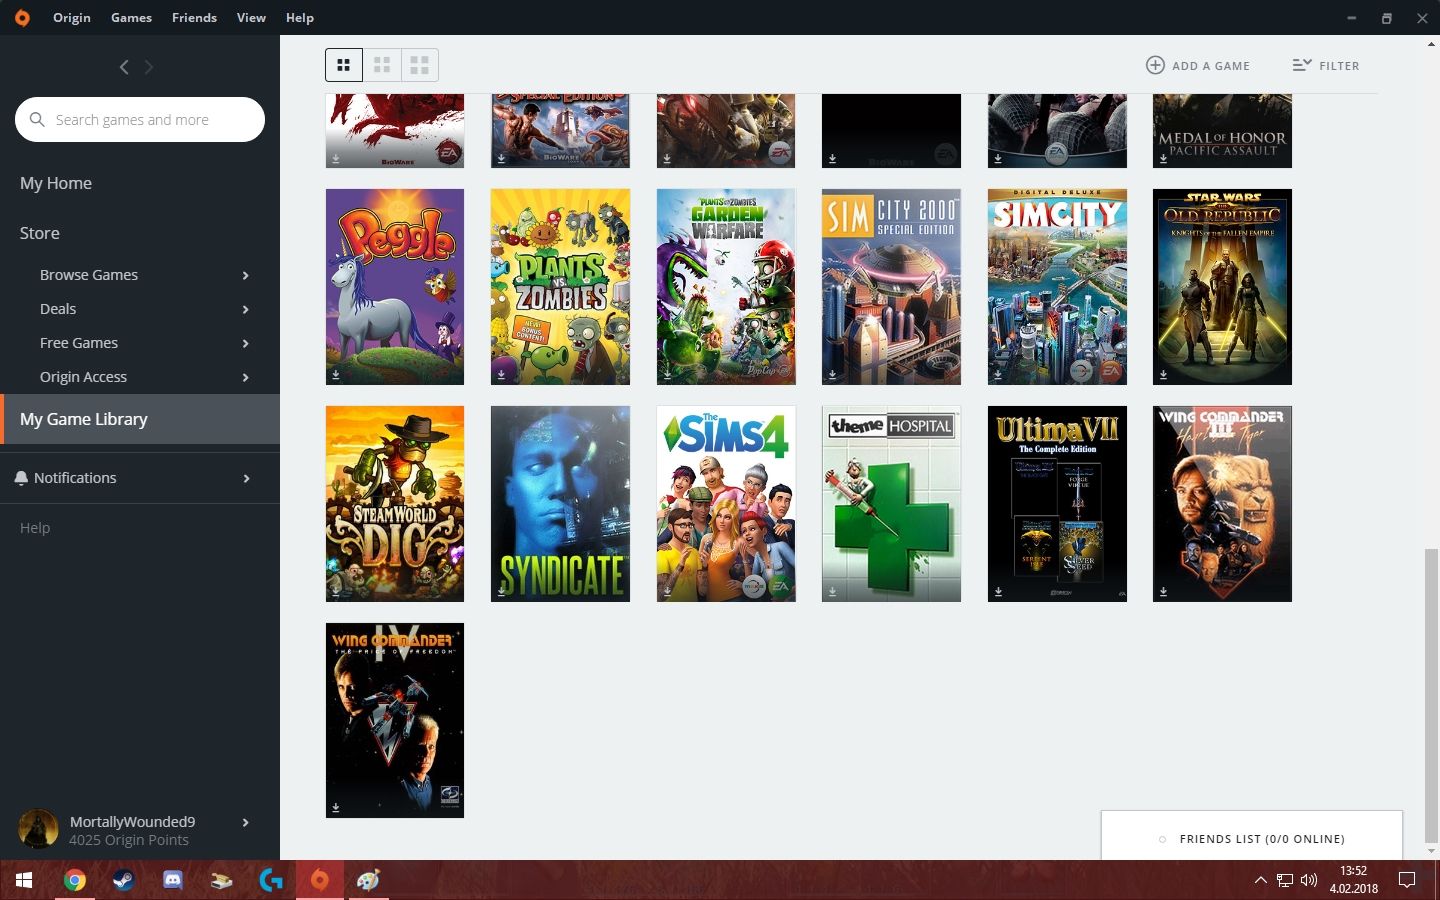The height and width of the screenshot is (900, 1440).
Task: Select My Game Library in the sidebar
Action: [x=140, y=419]
